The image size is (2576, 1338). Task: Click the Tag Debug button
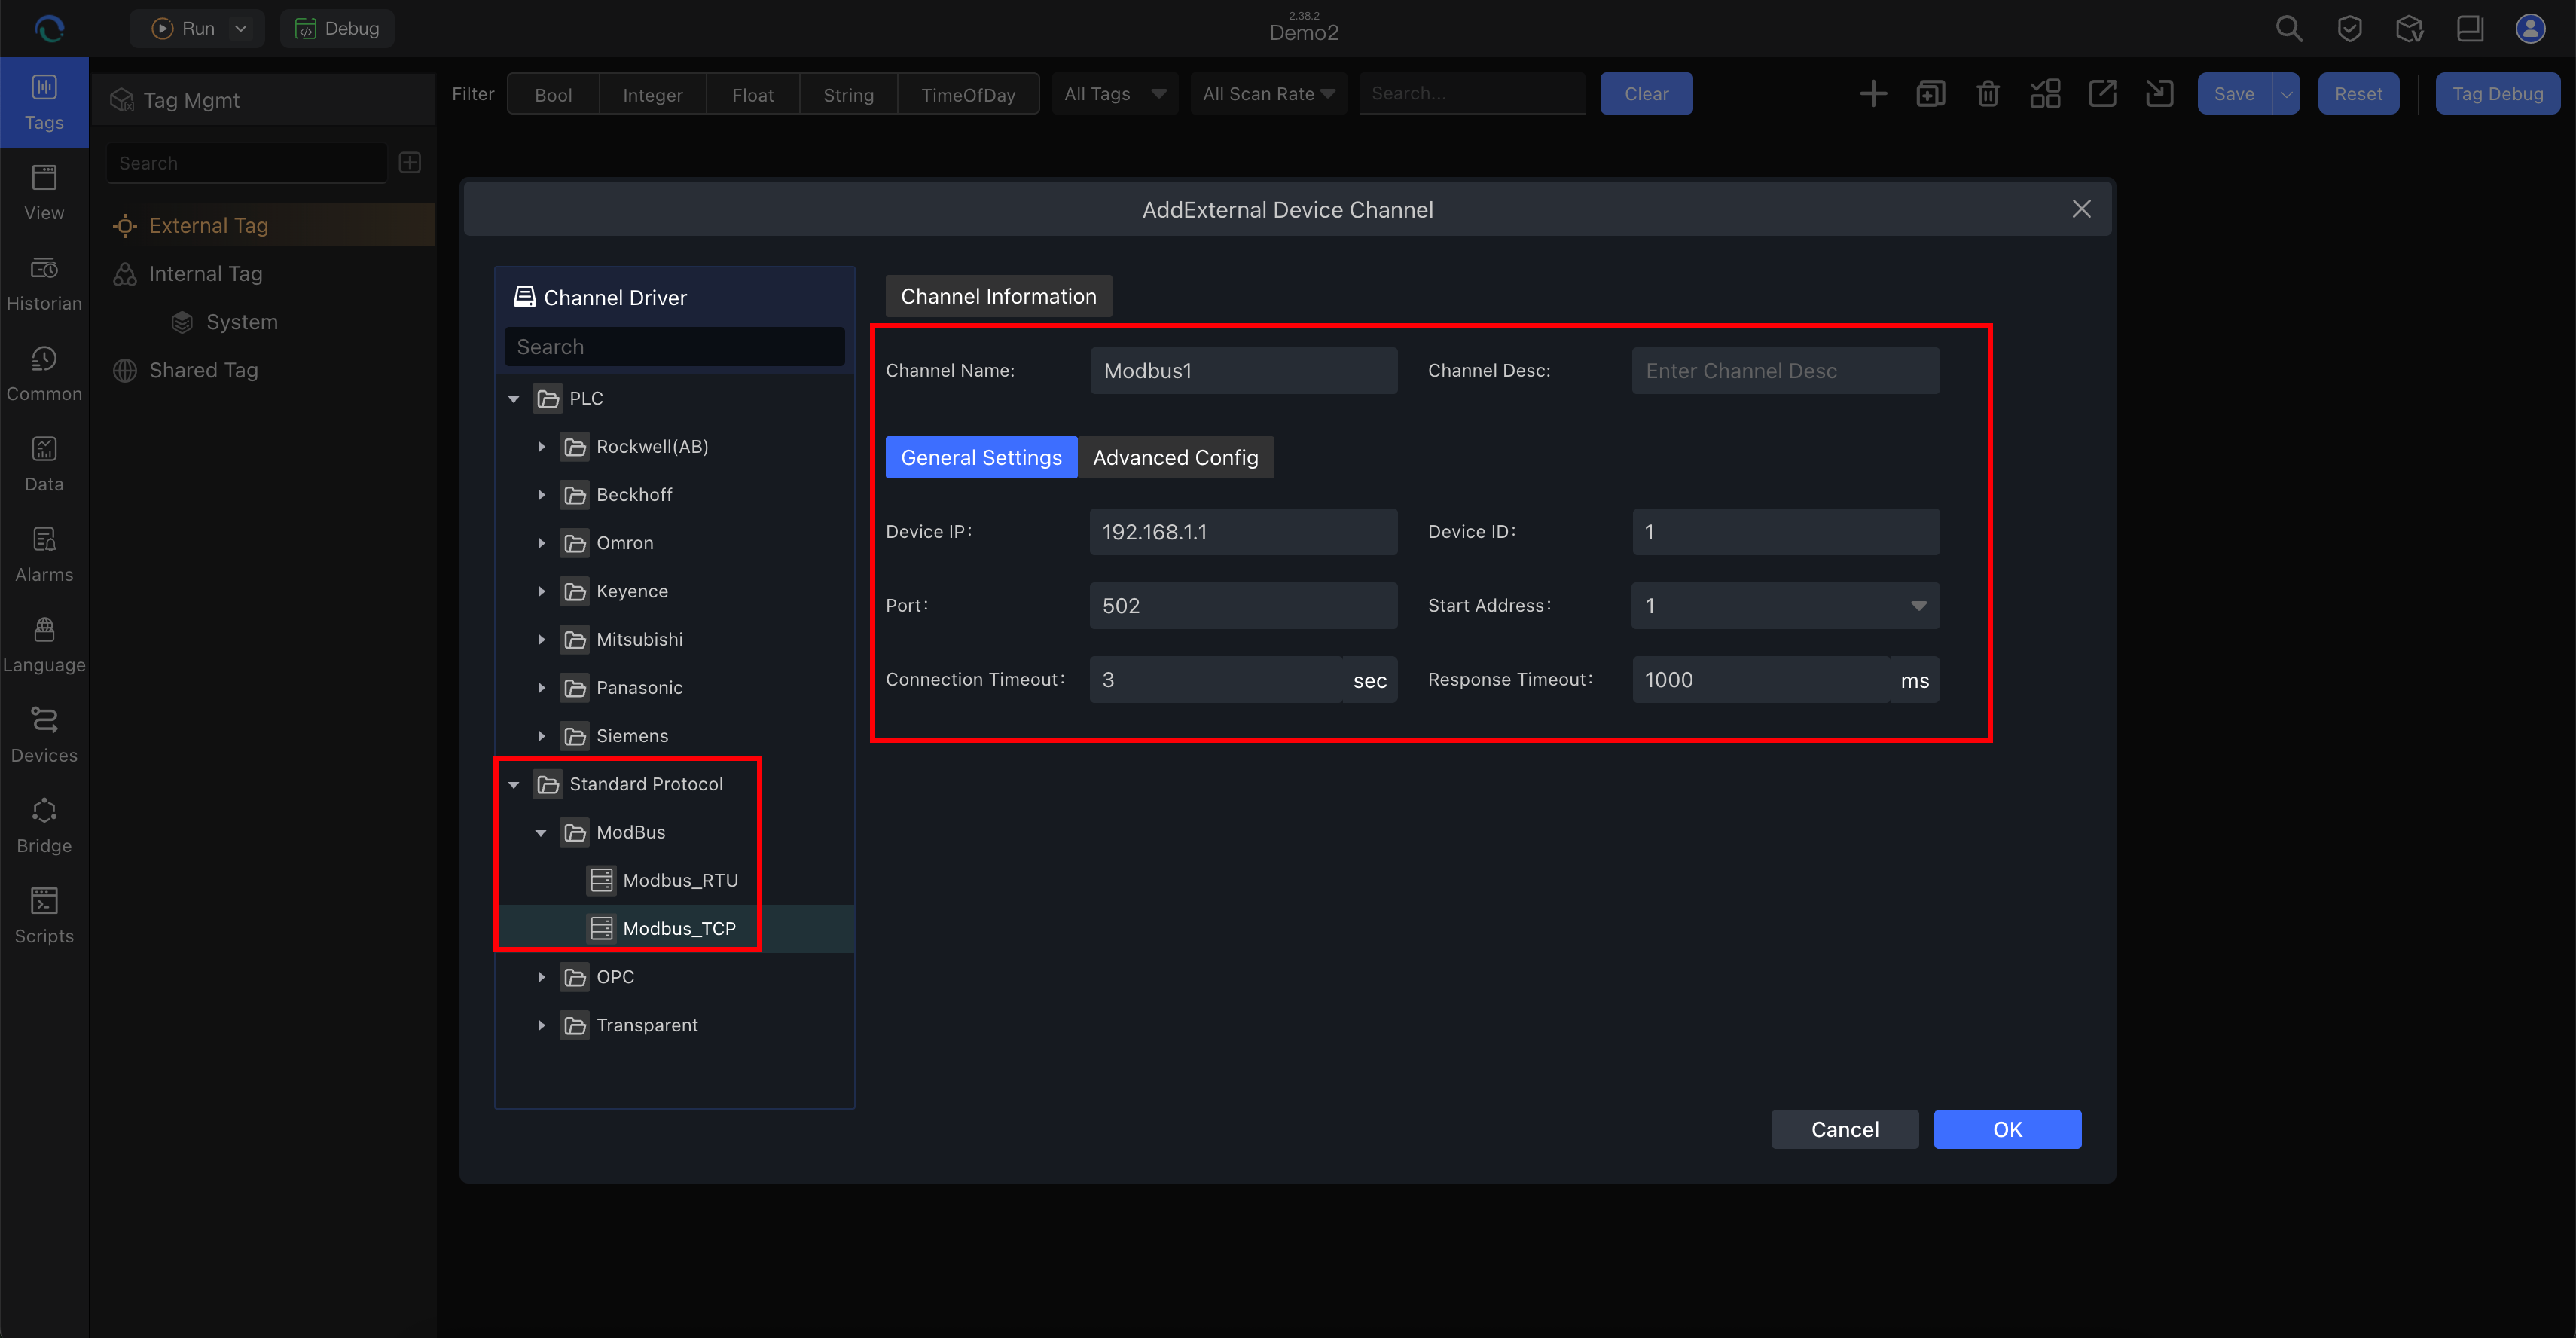click(x=2497, y=94)
